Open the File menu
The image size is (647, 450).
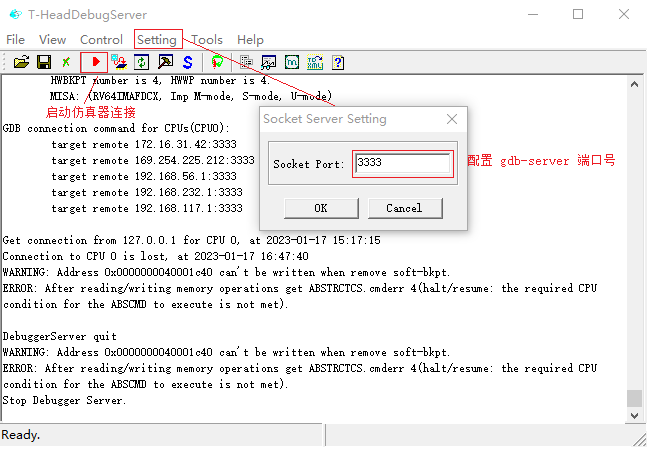click(x=16, y=40)
